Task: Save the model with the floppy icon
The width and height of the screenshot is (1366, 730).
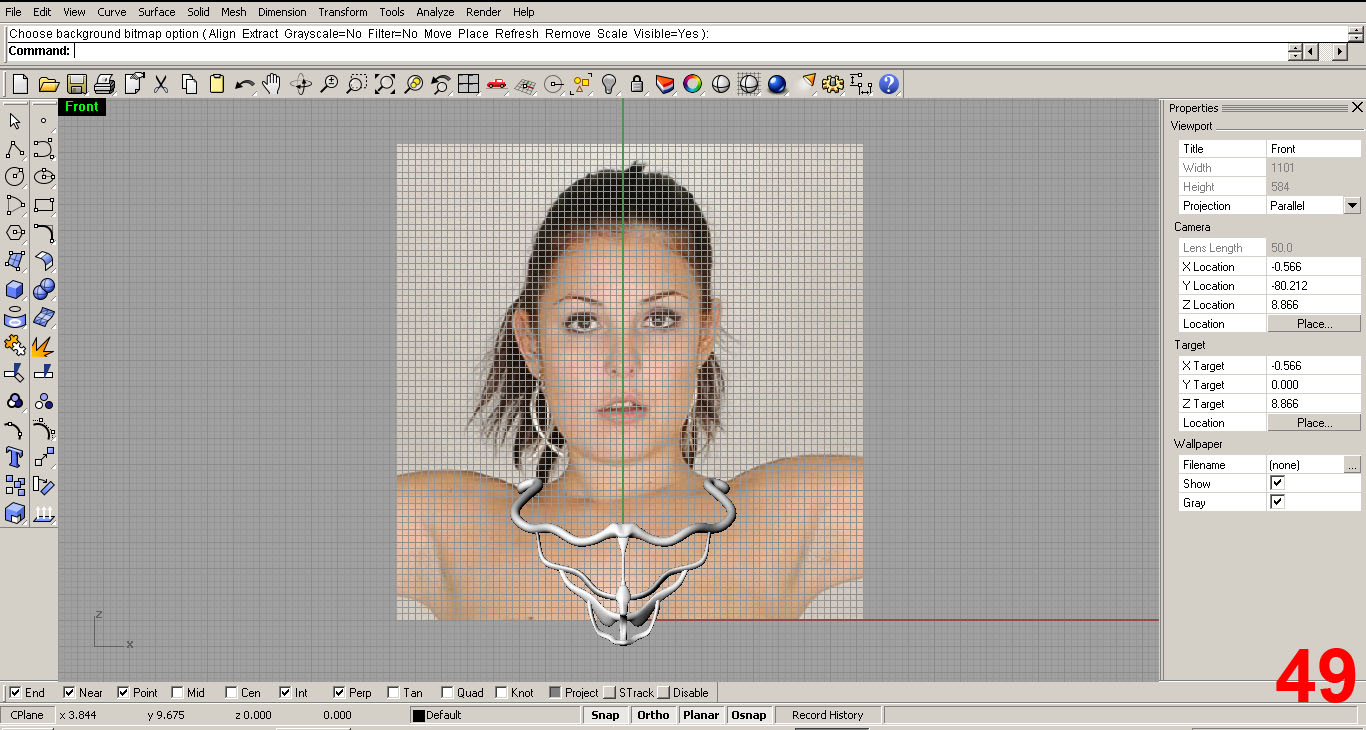Action: click(x=76, y=84)
